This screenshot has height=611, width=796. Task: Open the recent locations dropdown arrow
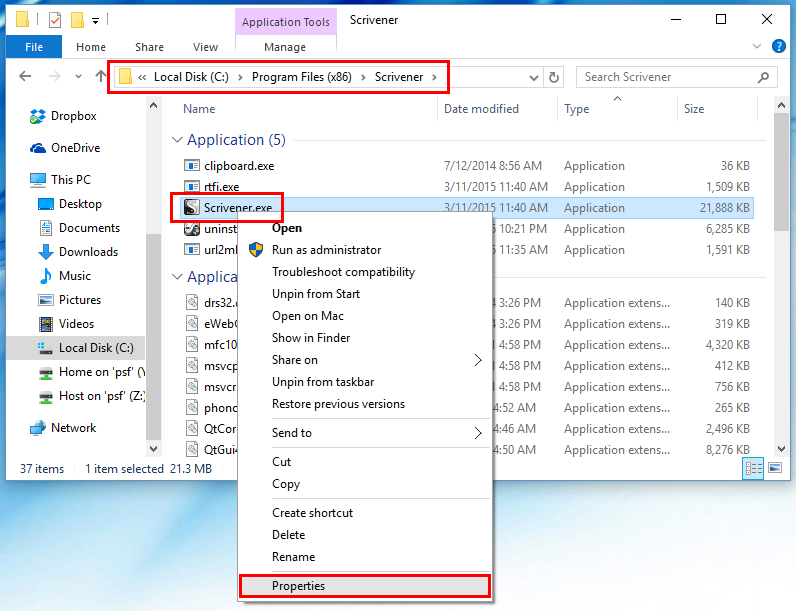click(x=78, y=77)
